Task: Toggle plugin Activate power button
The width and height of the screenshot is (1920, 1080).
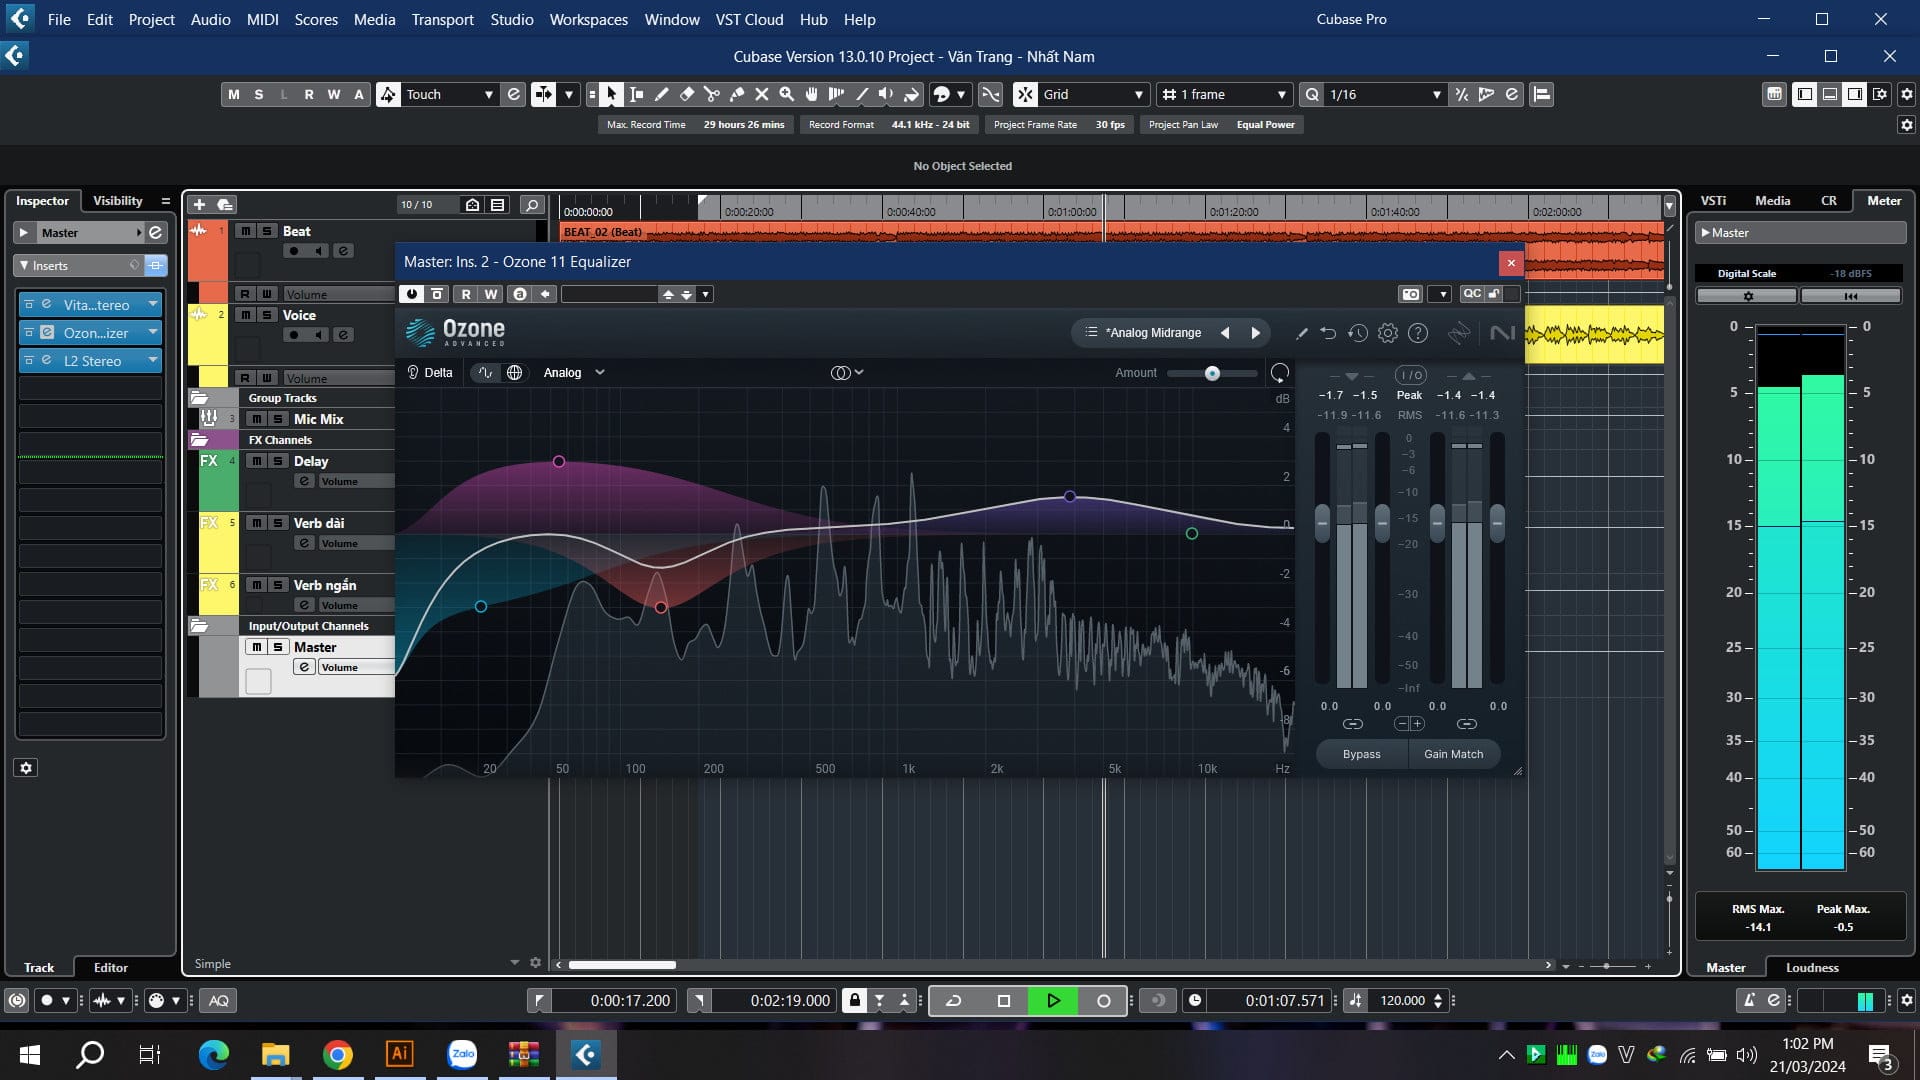Action: 411,294
